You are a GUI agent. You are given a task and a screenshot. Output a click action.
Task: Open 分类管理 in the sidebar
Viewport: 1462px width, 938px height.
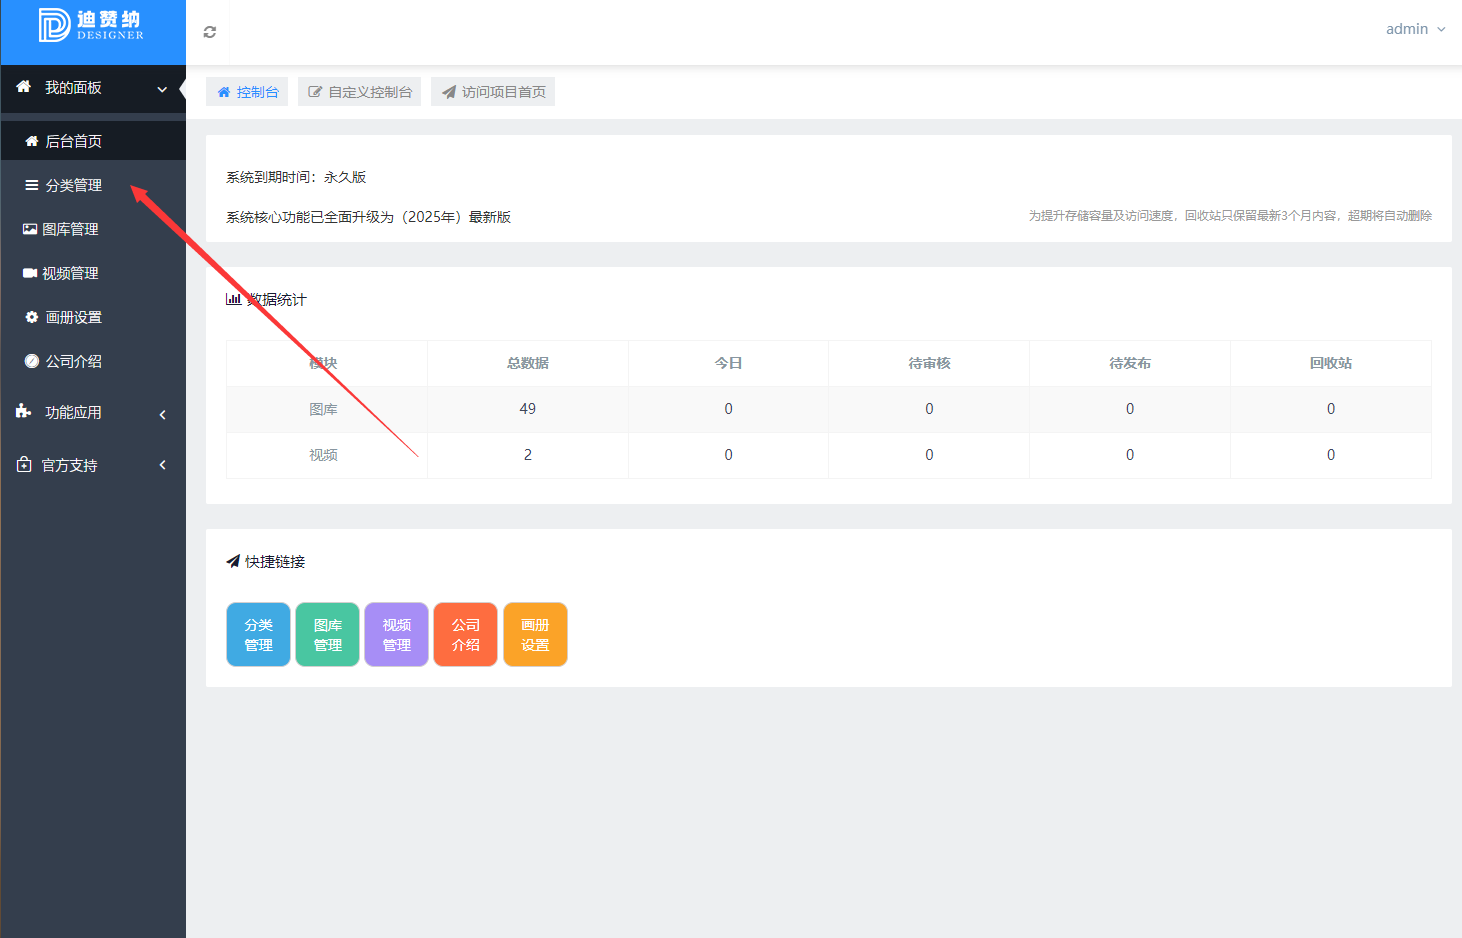93,185
